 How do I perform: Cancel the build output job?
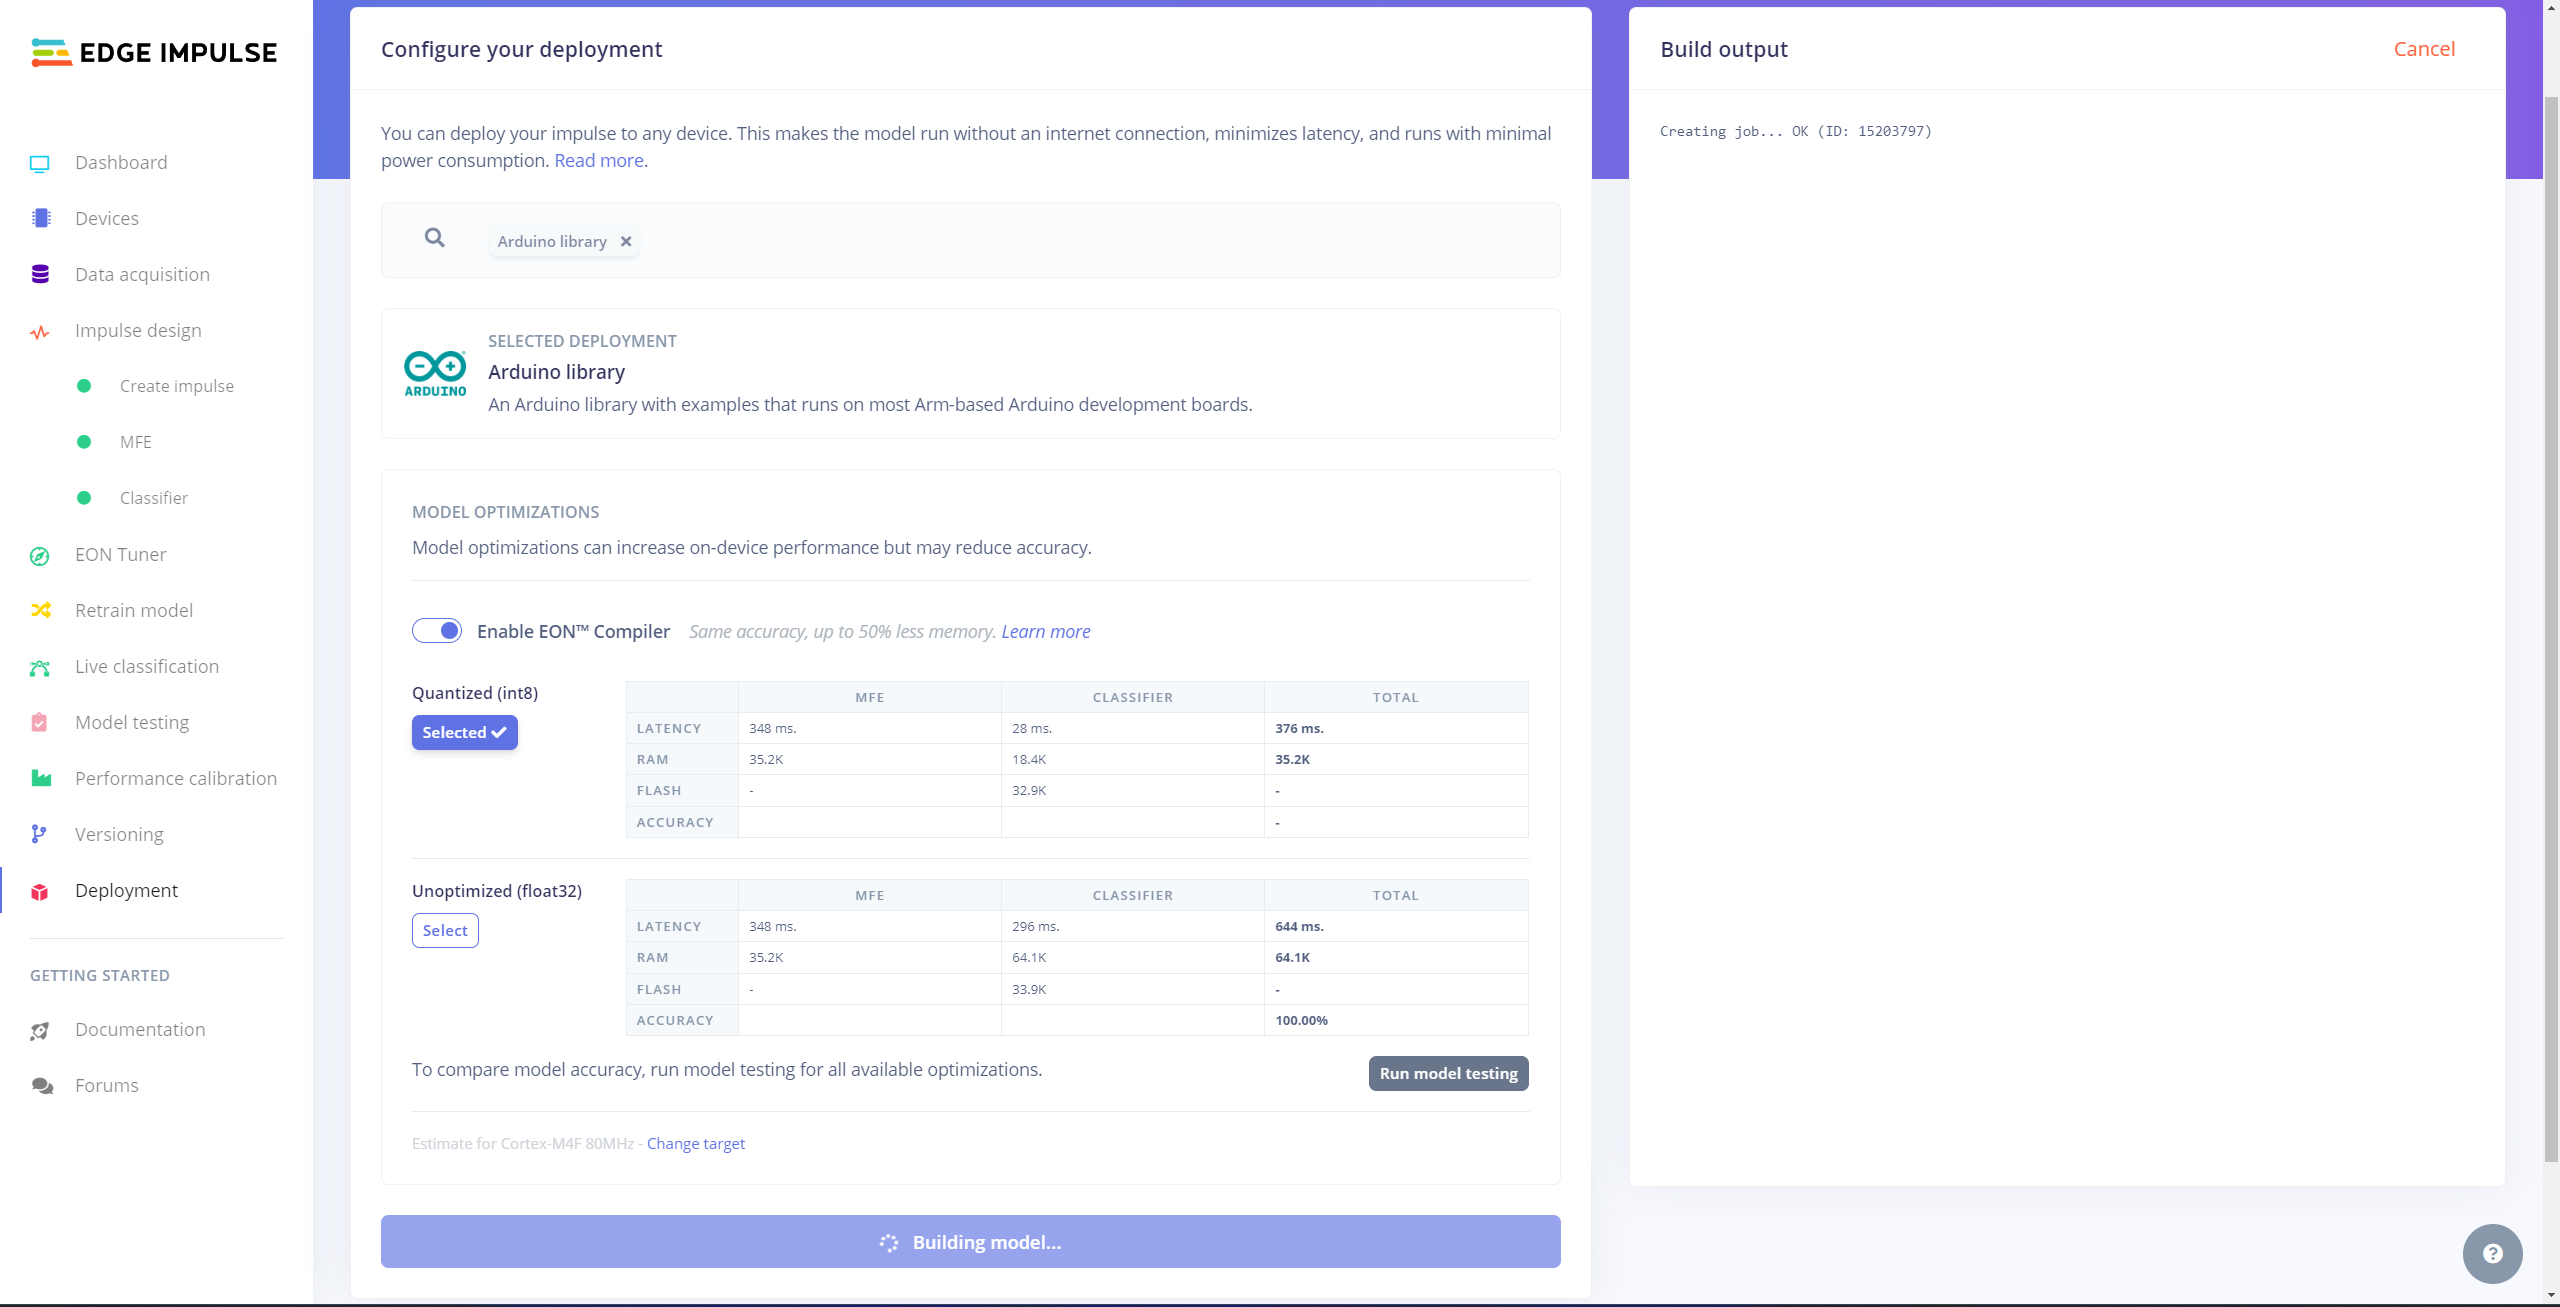click(x=2424, y=49)
